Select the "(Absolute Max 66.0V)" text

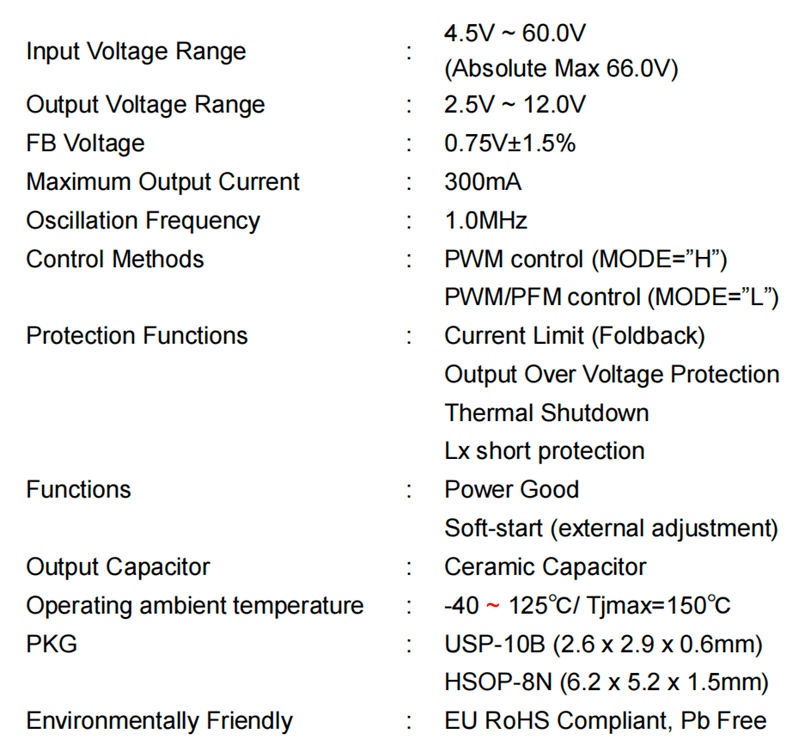[x=561, y=69]
